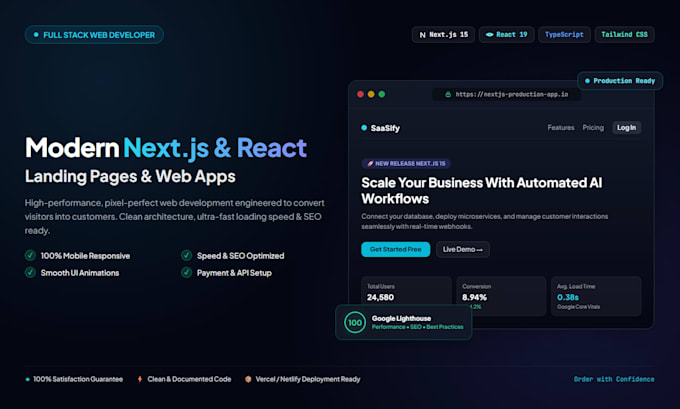This screenshot has height=409, width=680.
Task: Click the Production Ready badge
Action: (x=620, y=81)
